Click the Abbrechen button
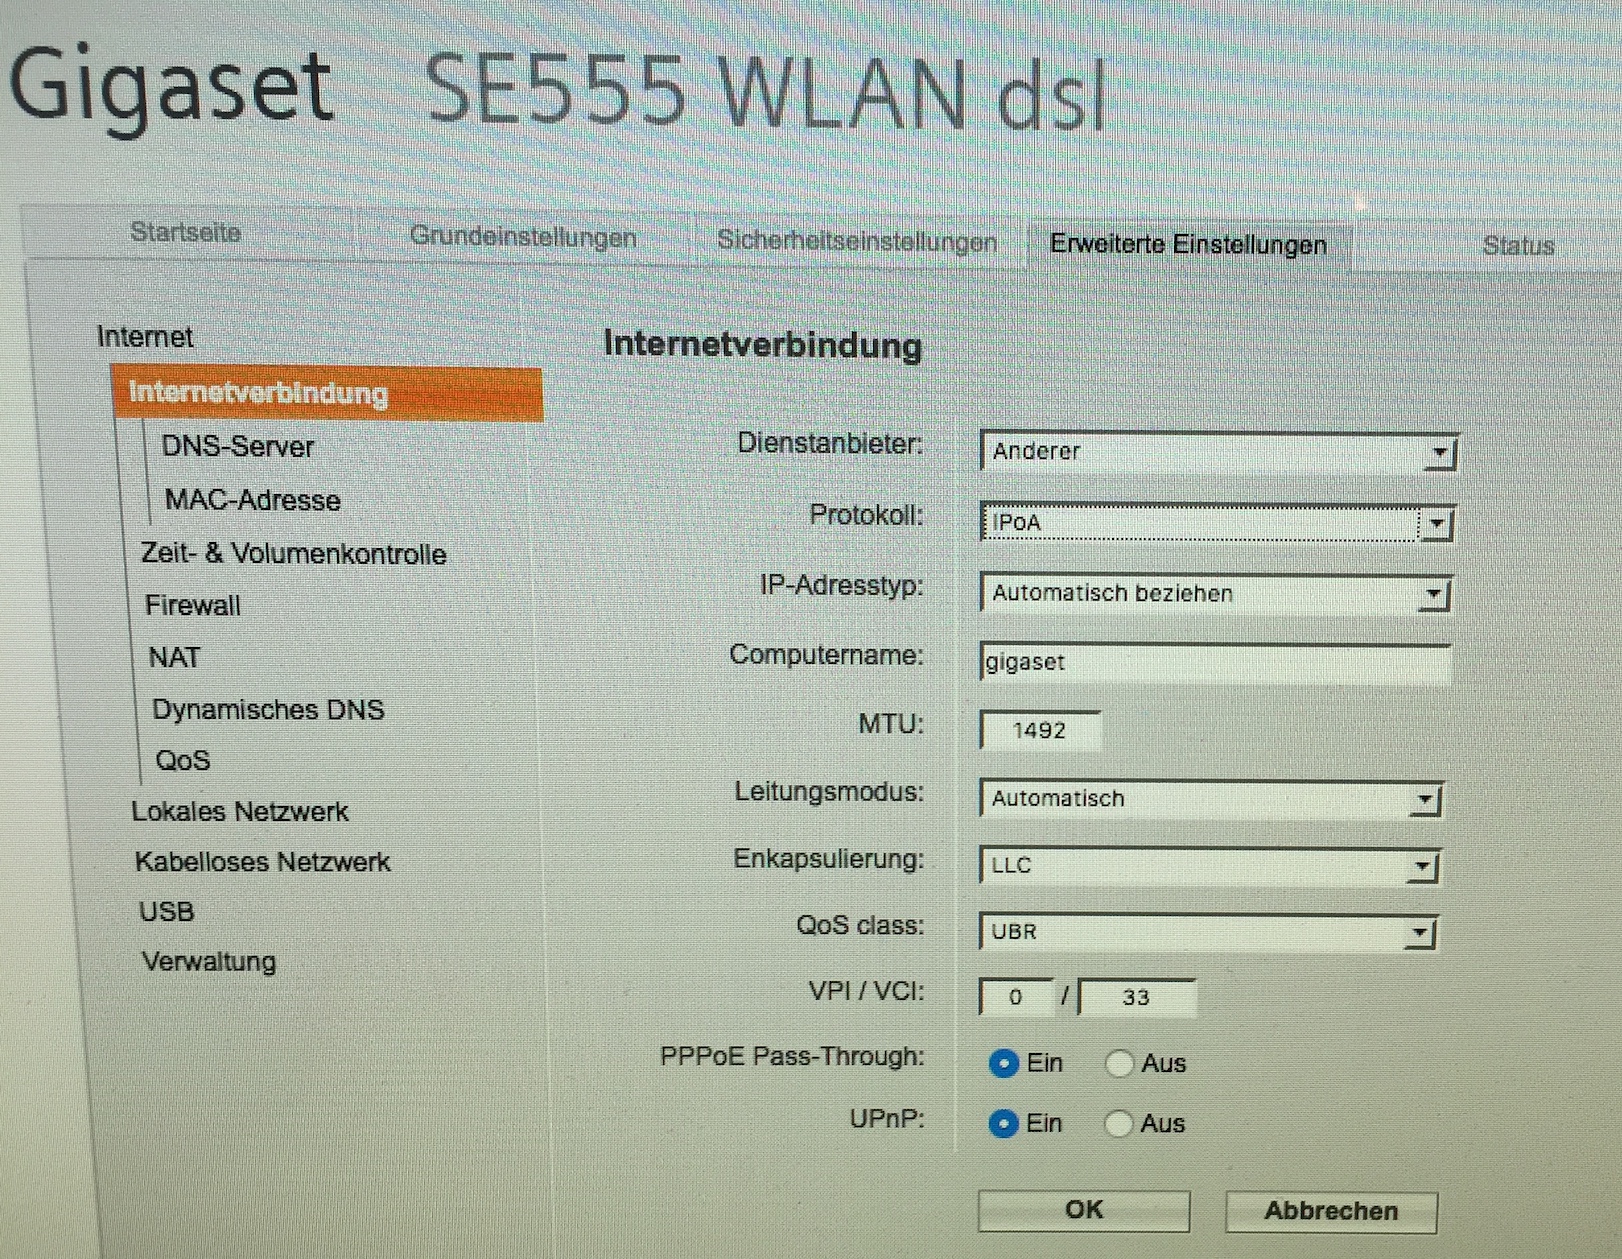 pyautogui.click(x=1331, y=1211)
